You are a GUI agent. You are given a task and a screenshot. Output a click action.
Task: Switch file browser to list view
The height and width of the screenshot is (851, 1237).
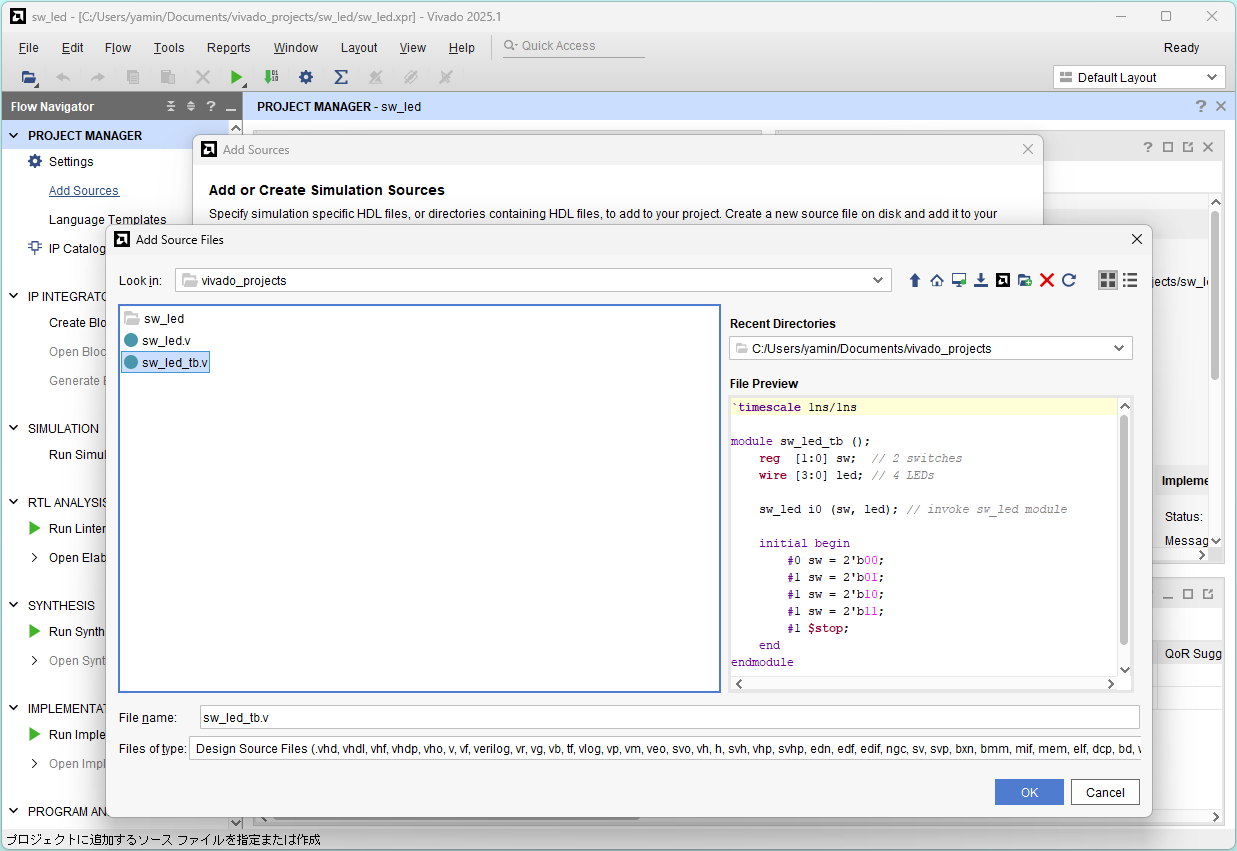(x=1130, y=281)
